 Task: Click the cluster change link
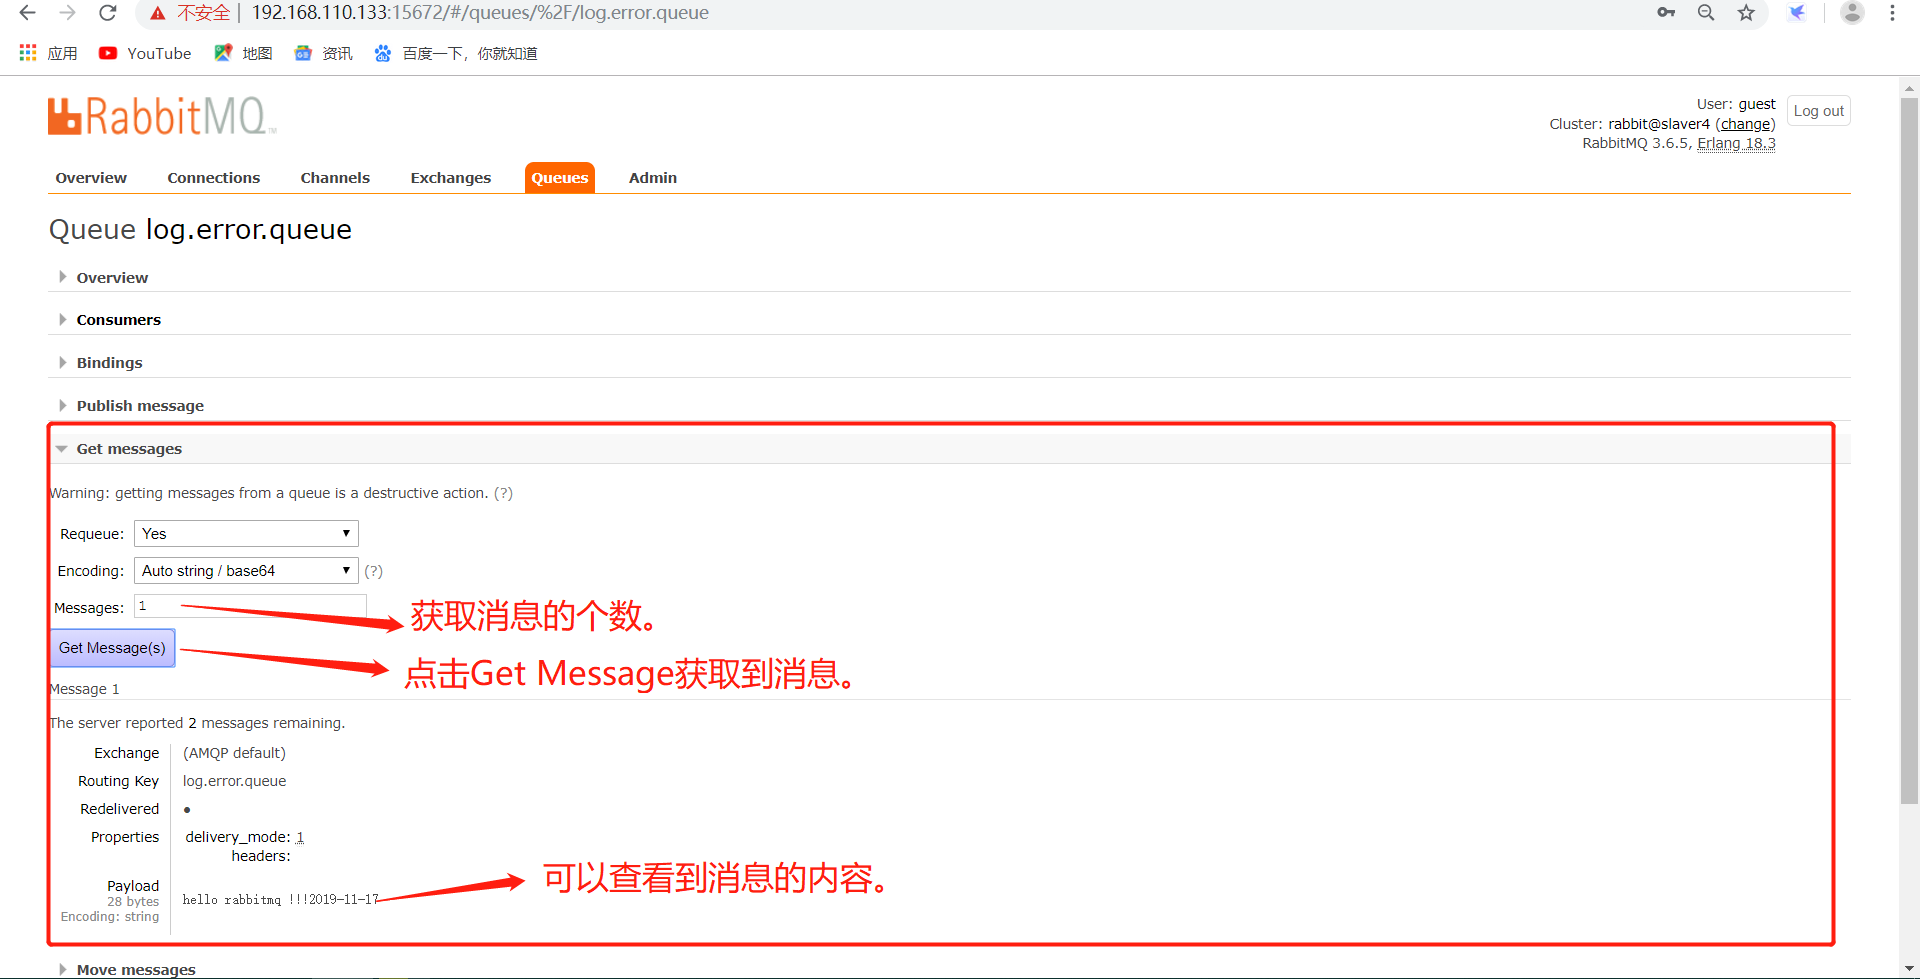coord(1745,124)
